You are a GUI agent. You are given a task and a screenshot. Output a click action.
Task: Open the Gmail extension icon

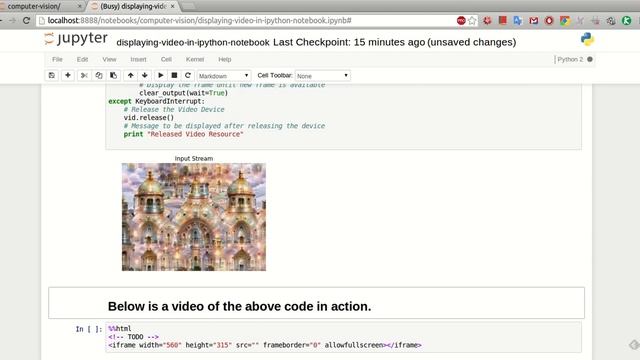(x=533, y=20)
